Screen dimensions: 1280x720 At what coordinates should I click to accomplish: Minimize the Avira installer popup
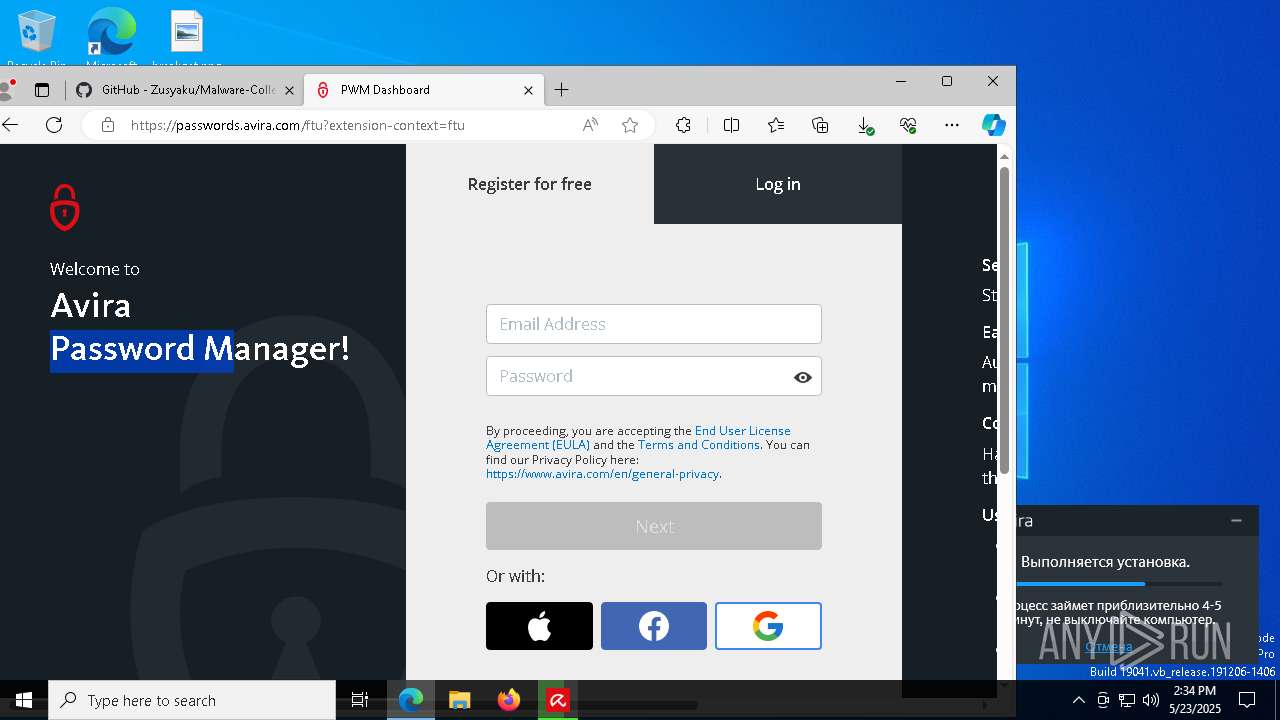coord(1236,521)
